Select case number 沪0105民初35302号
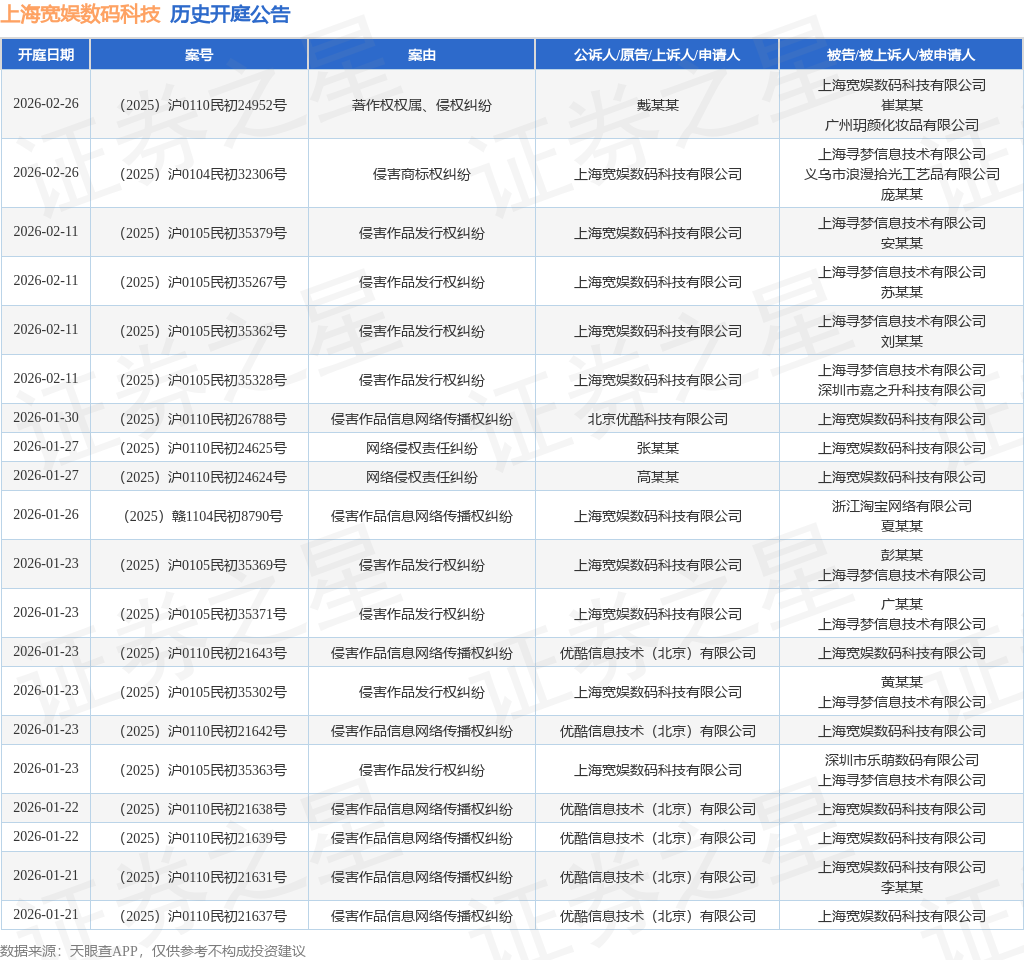This screenshot has height=960, width=1024. point(227,692)
